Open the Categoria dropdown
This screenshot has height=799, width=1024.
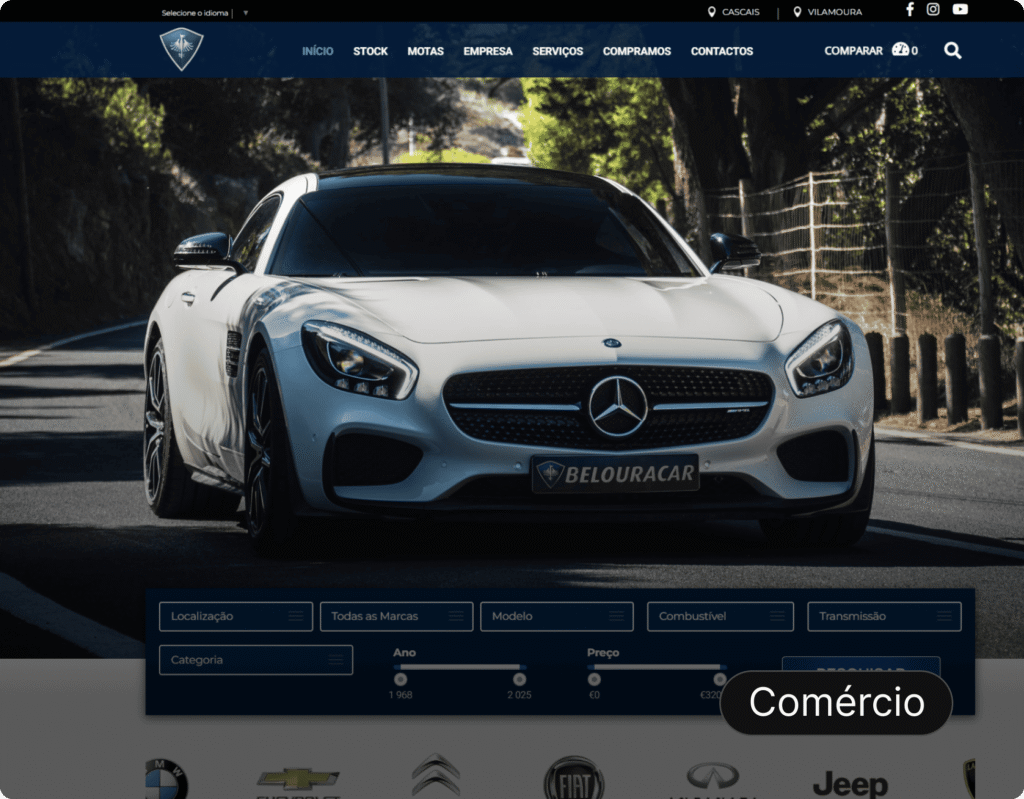256,660
